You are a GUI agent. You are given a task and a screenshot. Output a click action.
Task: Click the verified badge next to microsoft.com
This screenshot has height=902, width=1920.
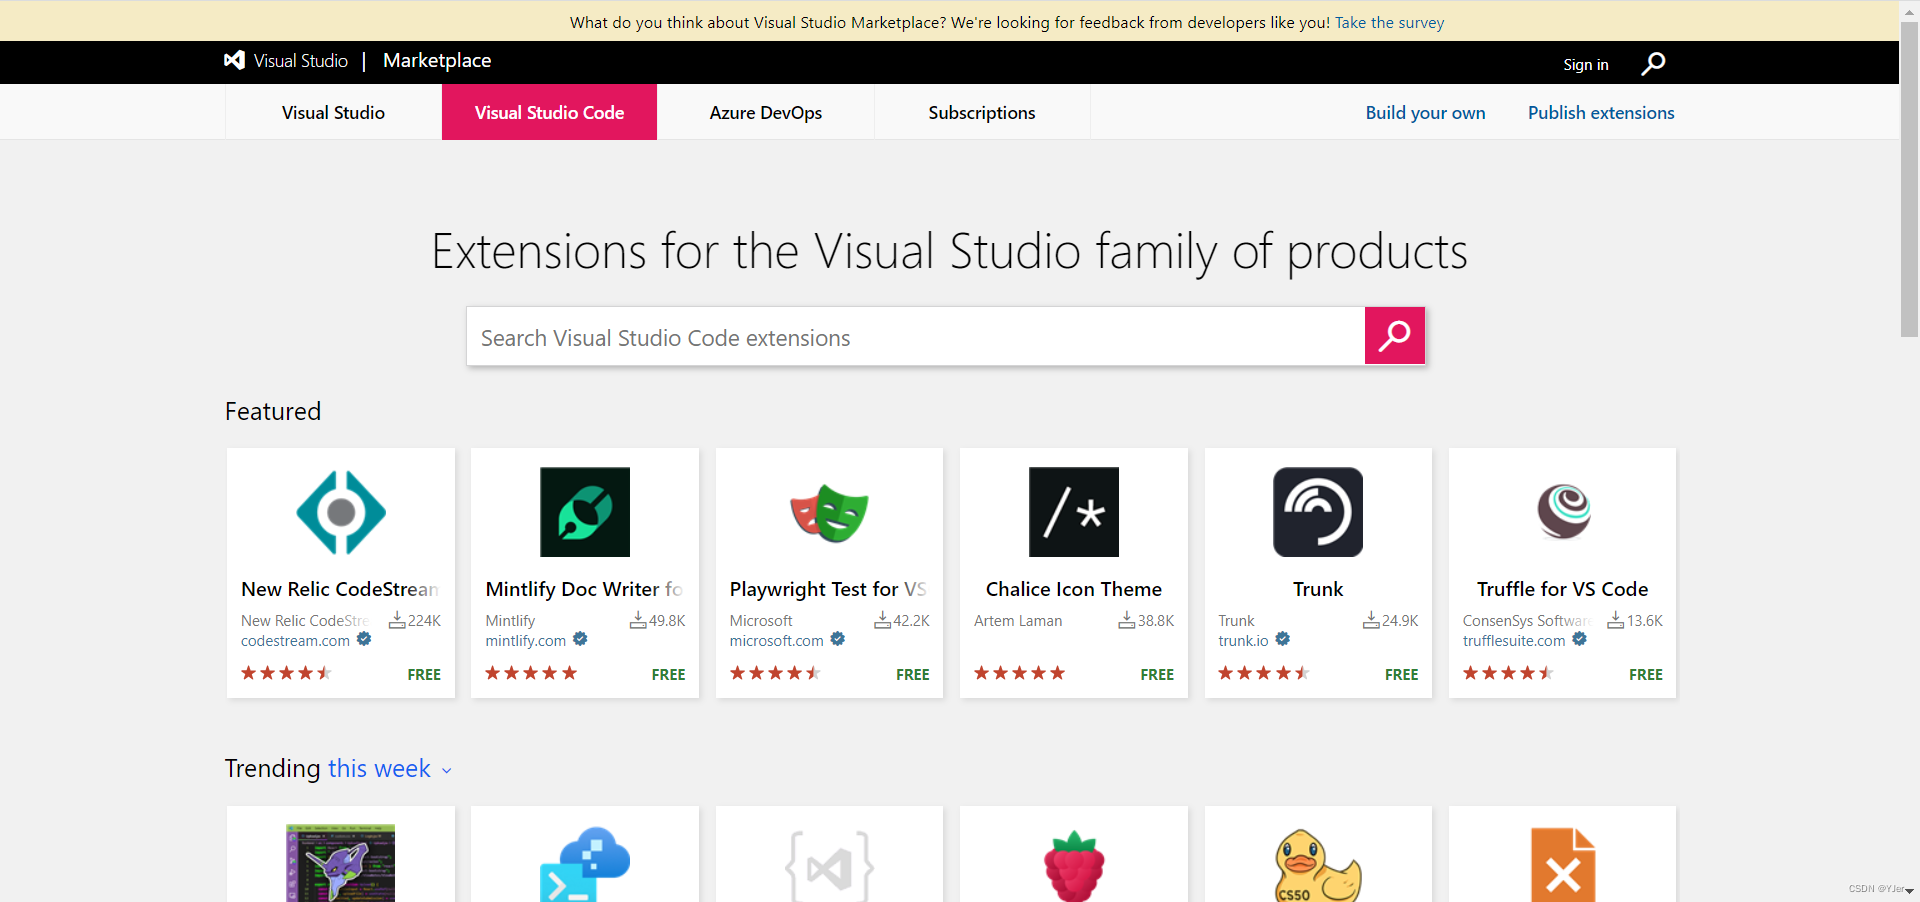838,639
